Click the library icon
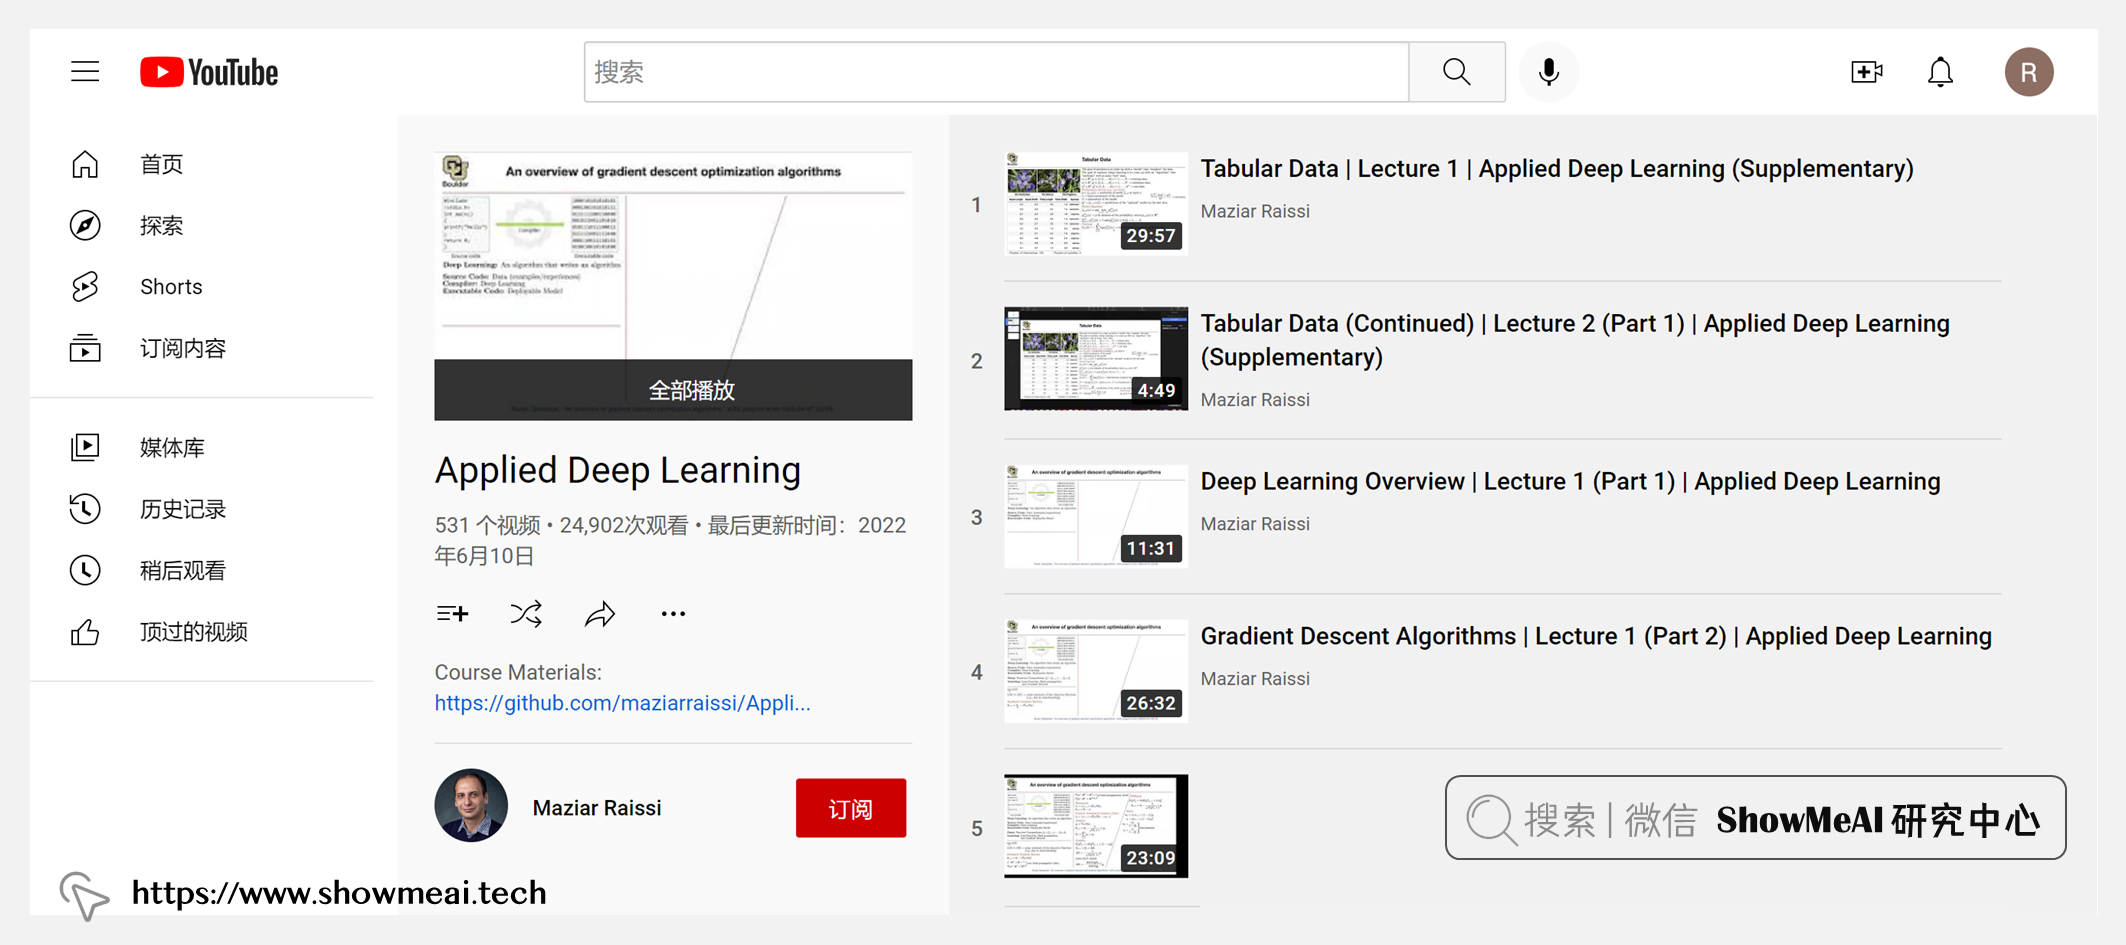 [85, 447]
